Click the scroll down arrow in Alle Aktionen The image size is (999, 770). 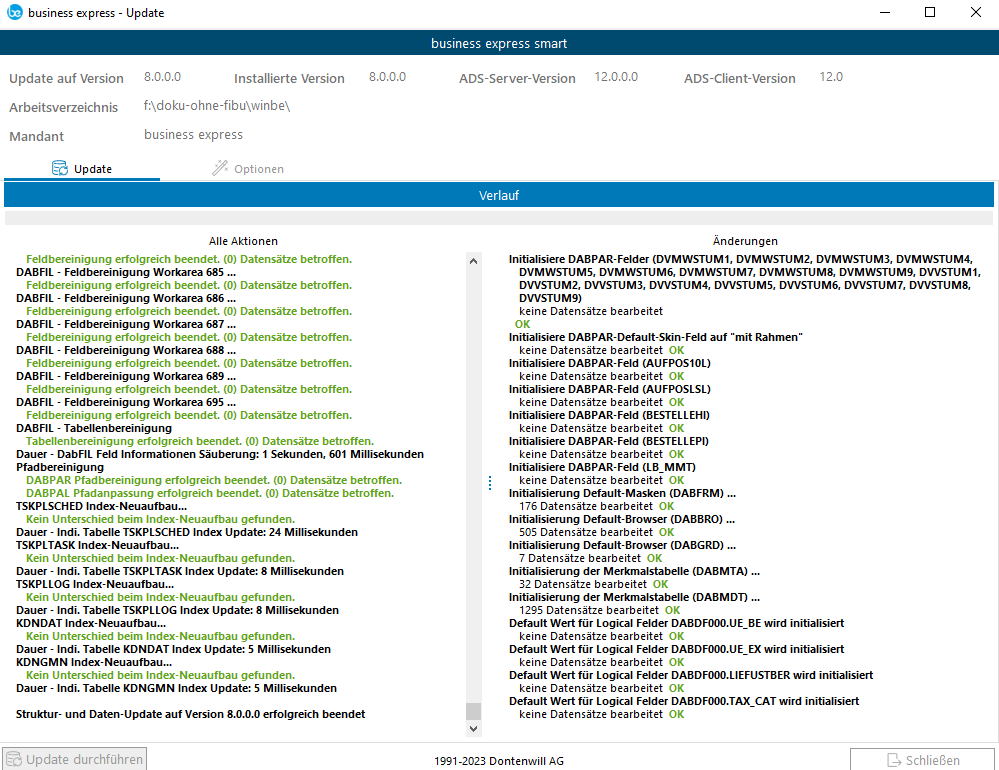(x=474, y=727)
